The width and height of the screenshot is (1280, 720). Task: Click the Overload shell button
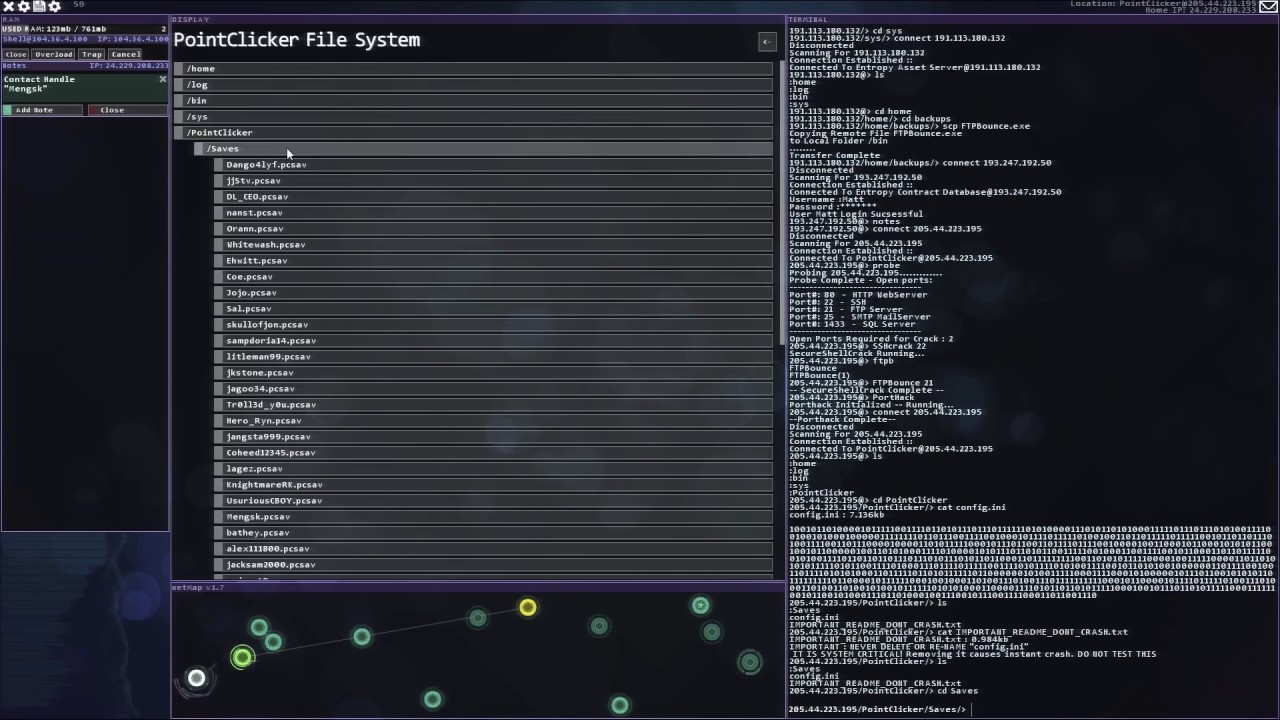54,54
